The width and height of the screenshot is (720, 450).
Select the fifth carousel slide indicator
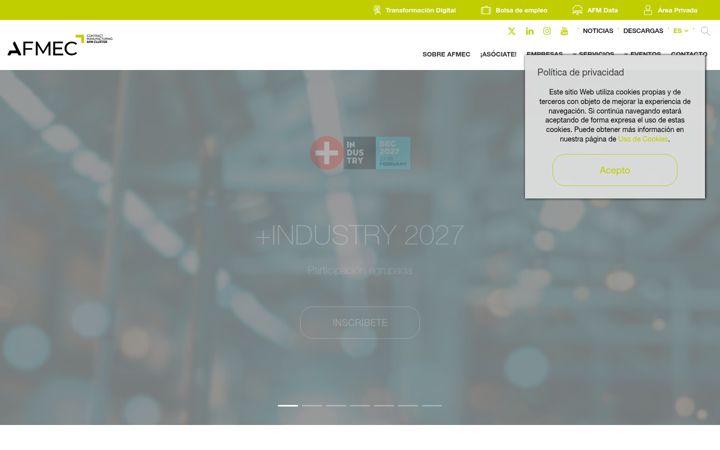point(384,405)
